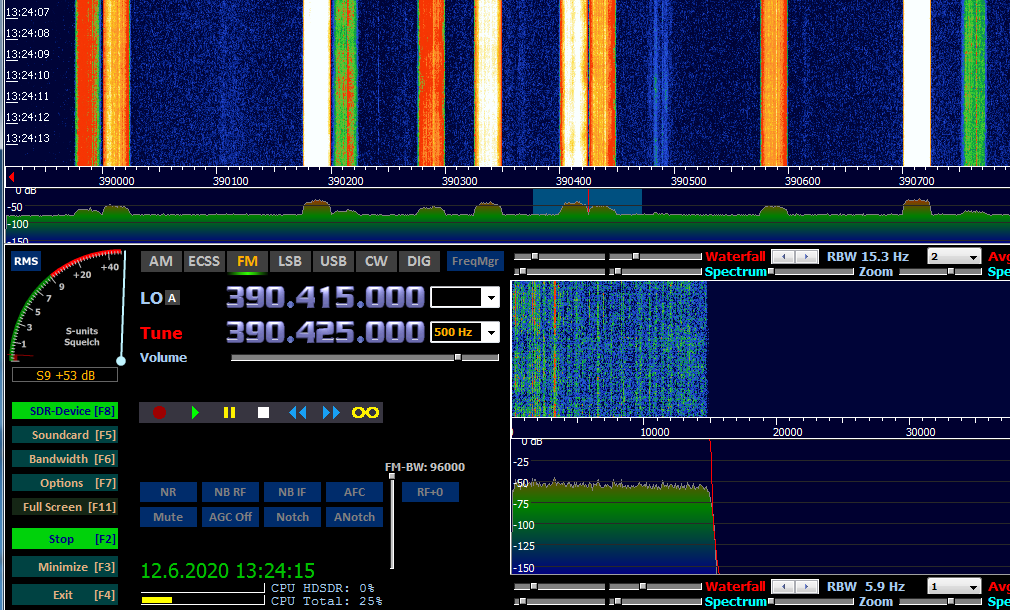Open the dropdown showing 1 near RBW 5.9 Hz
The image size is (1010, 610).
click(x=954, y=586)
